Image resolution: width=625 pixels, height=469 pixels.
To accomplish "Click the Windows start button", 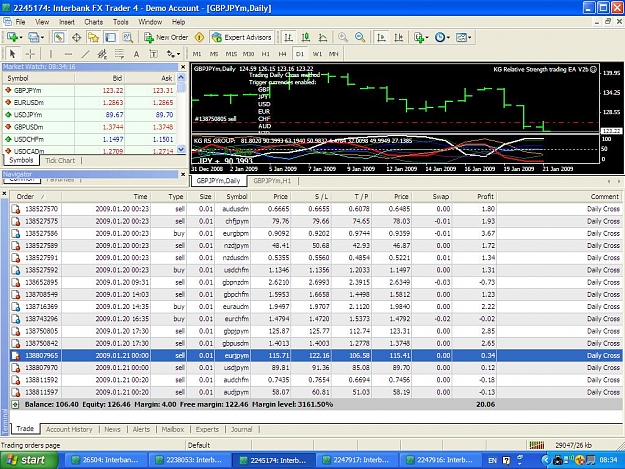I will pyautogui.click(x=29, y=460).
